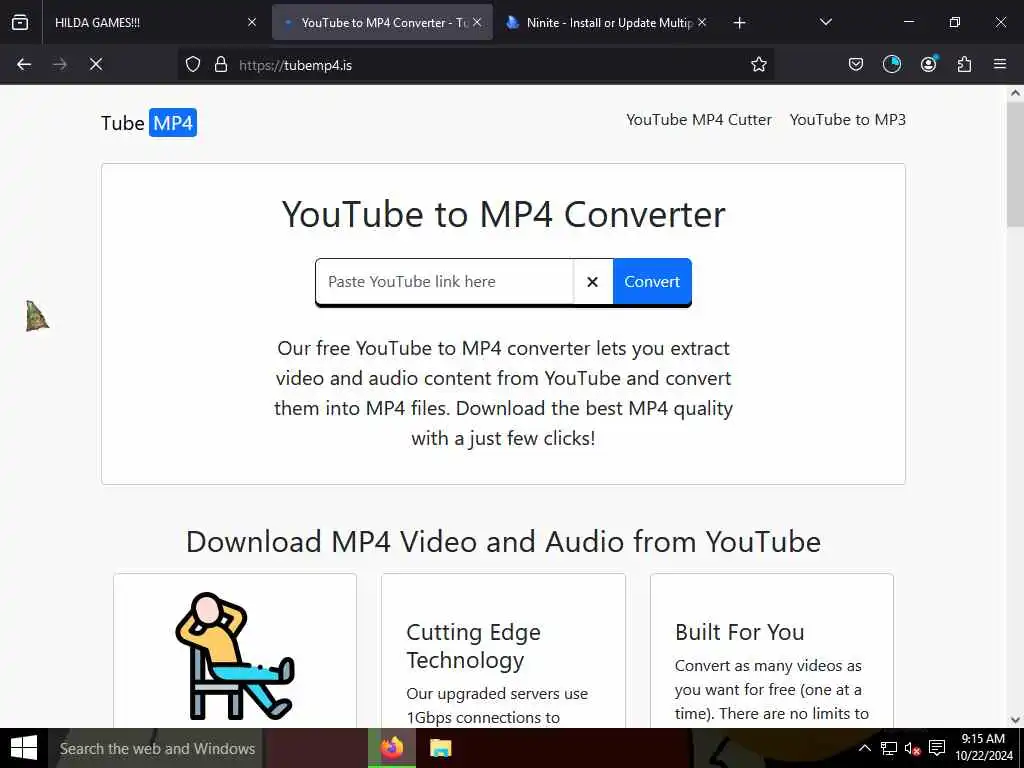Open the Action Center notifications icon
Viewport: 1024px width, 768px height.
[x=937, y=748]
